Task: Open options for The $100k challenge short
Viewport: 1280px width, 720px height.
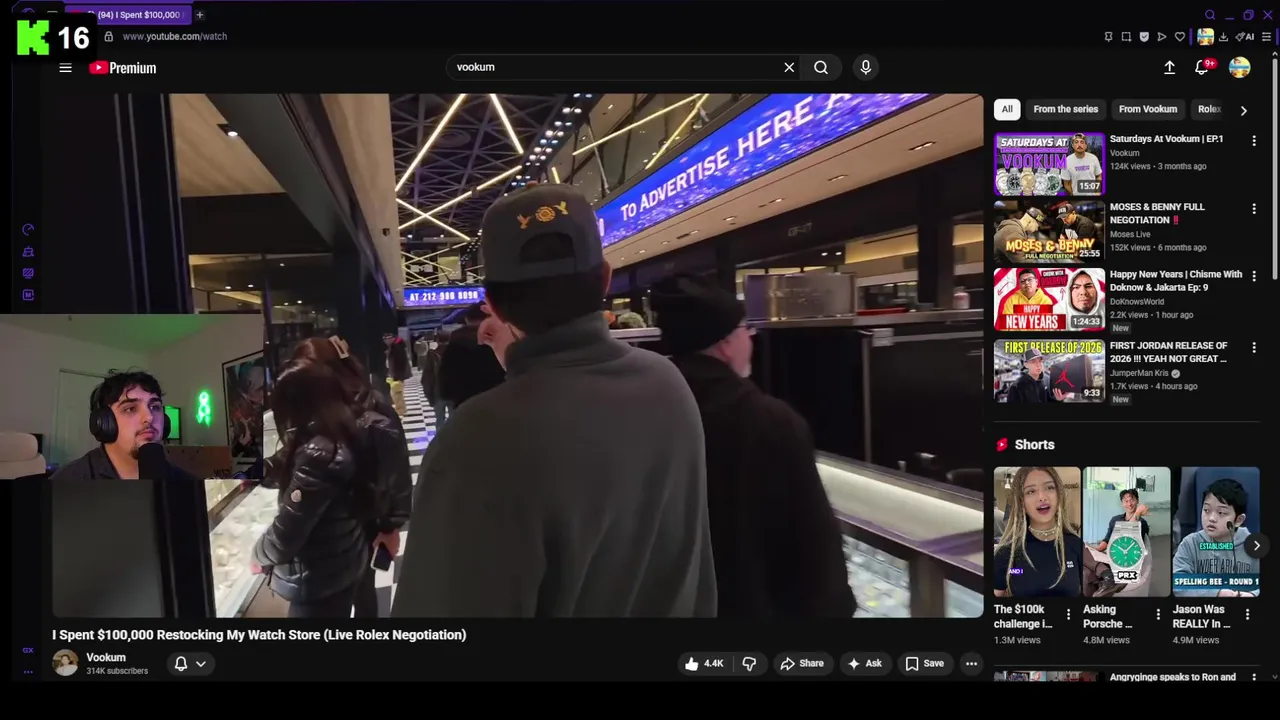Action: [x=1068, y=614]
